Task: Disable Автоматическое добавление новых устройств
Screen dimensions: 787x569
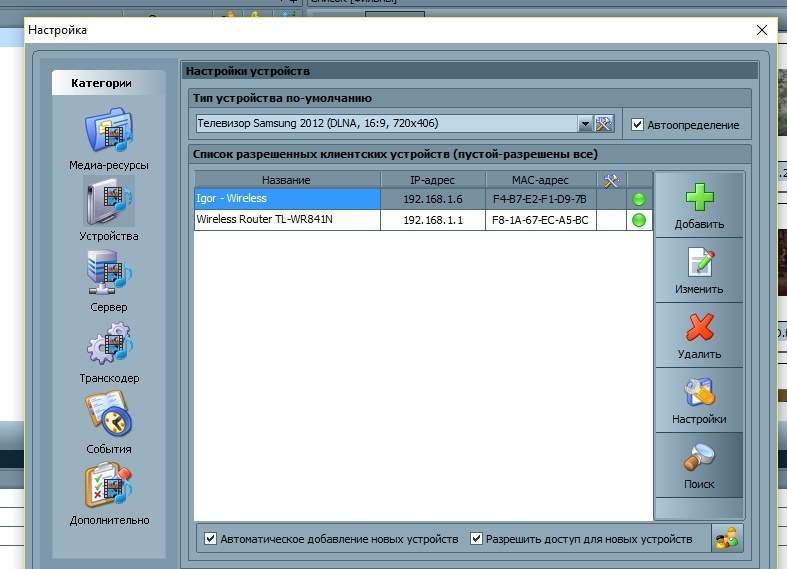Action: click(x=210, y=539)
